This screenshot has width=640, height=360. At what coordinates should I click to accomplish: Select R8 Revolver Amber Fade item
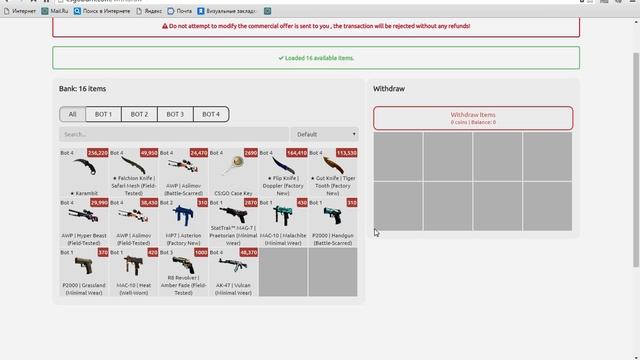coord(184,272)
